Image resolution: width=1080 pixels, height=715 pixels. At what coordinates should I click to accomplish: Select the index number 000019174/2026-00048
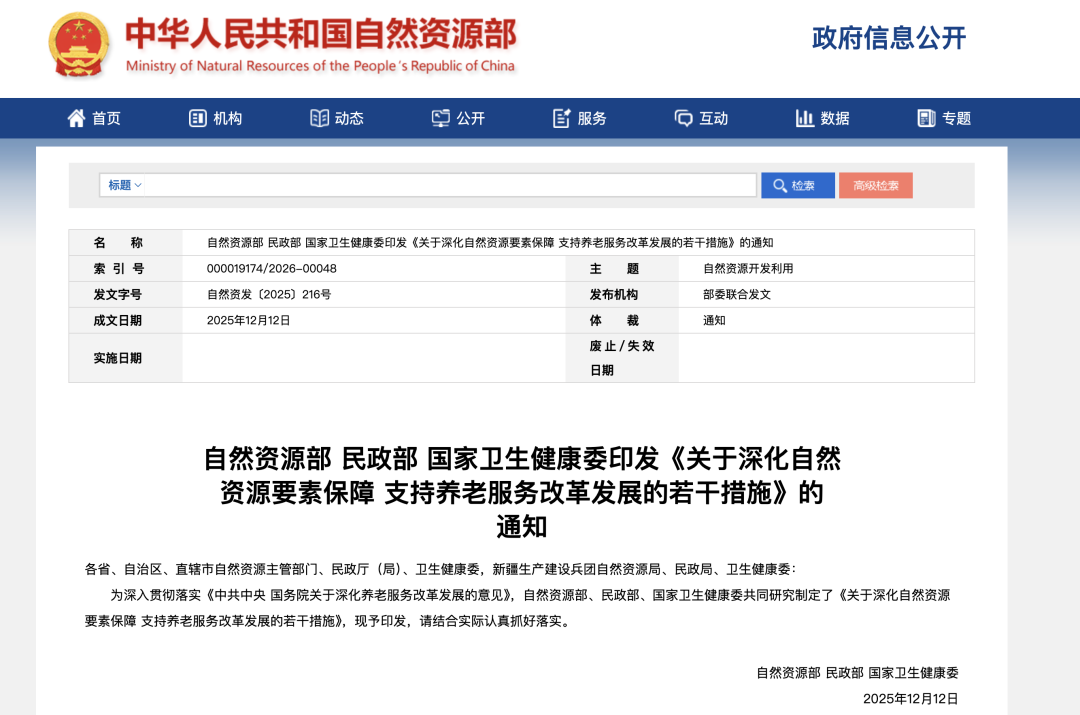point(271,269)
